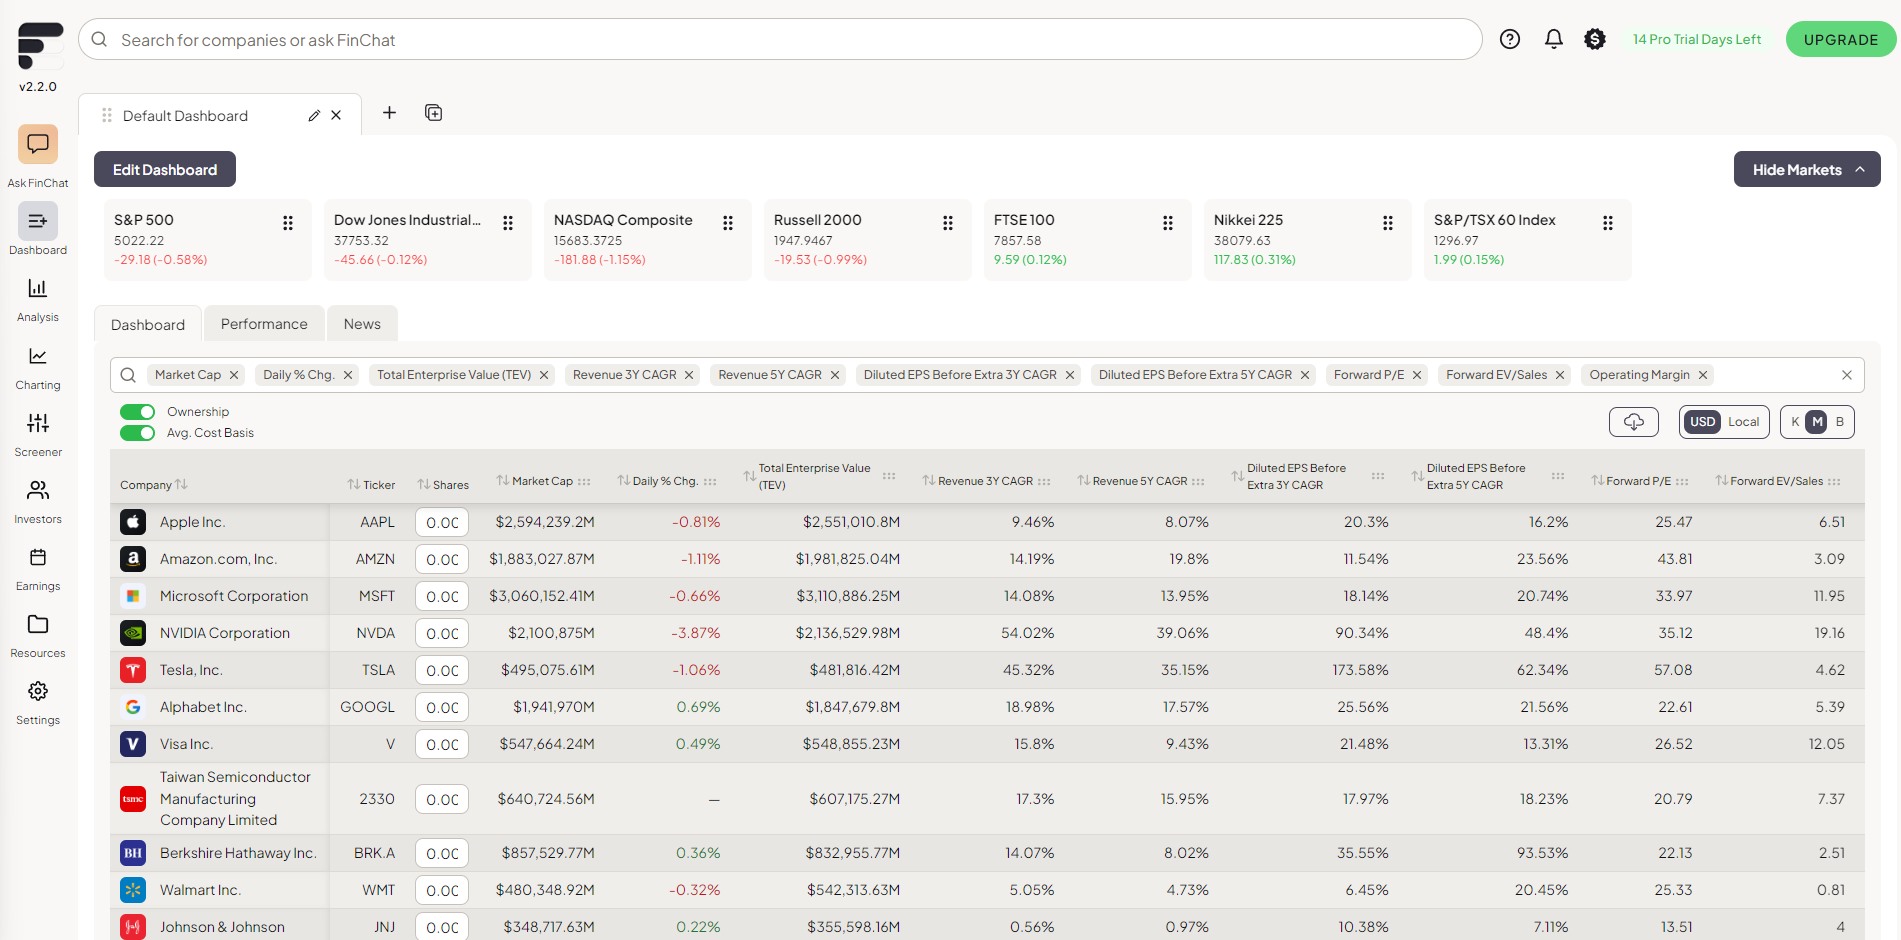Click the help question mark icon
Image resolution: width=1901 pixels, height=940 pixels.
(x=1510, y=39)
